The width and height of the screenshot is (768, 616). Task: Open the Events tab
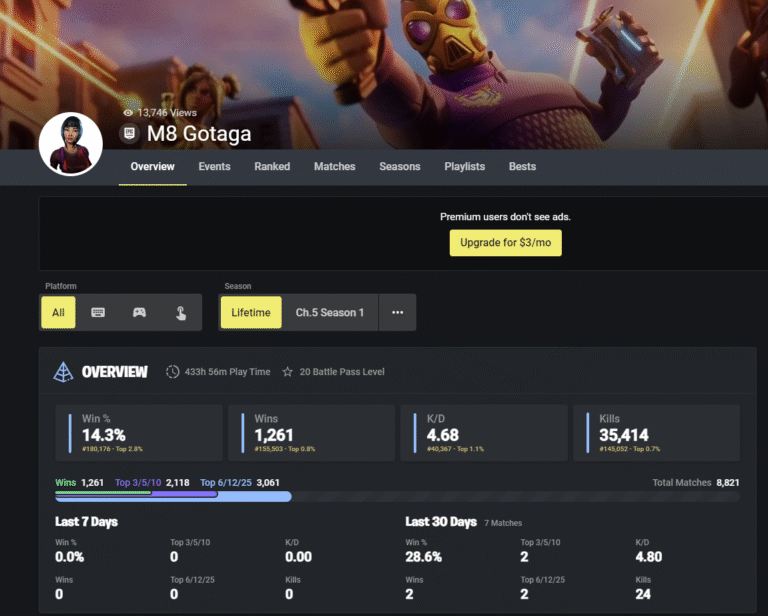[214, 166]
